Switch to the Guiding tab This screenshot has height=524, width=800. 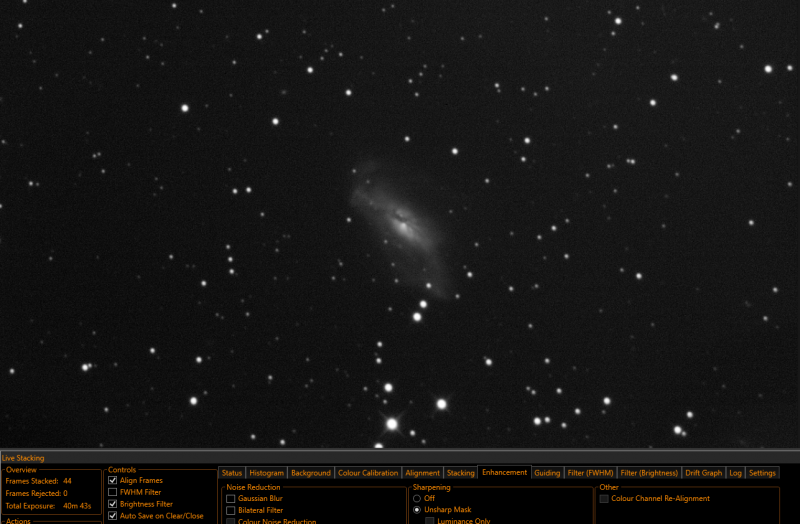pos(547,473)
